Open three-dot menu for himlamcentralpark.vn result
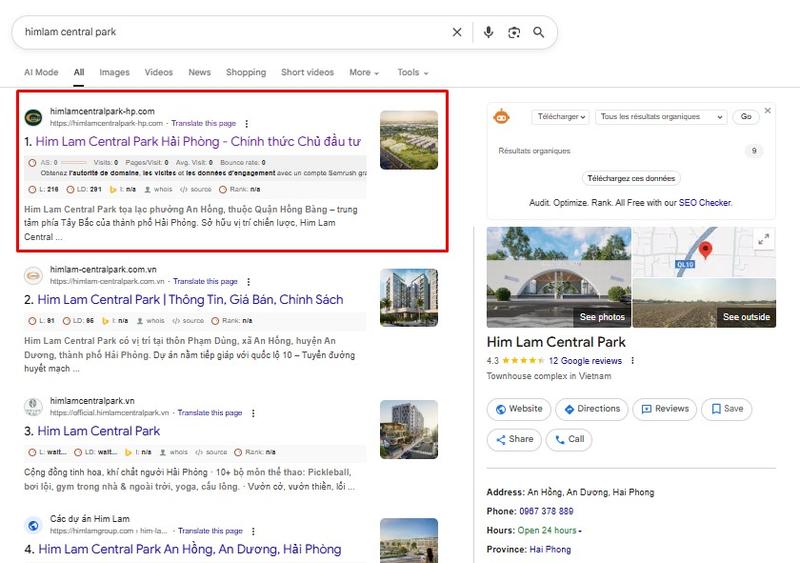Viewport: 800px width, 563px height. click(253, 413)
